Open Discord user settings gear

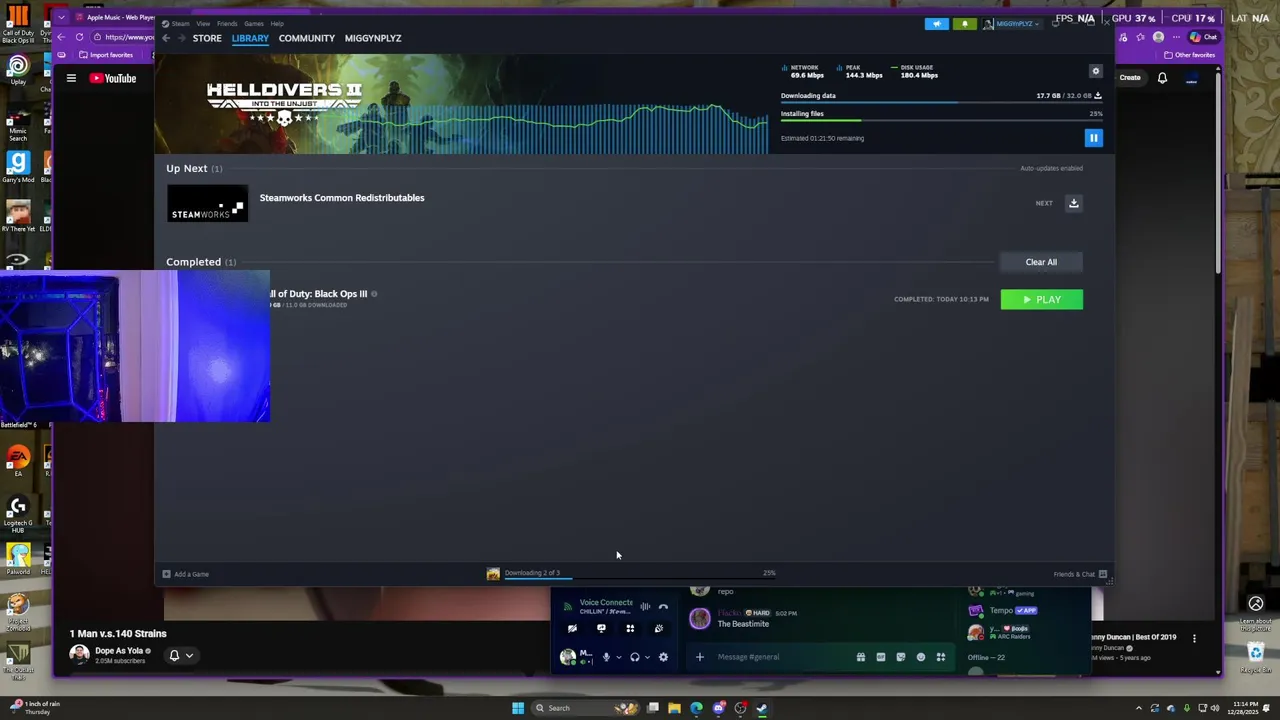pyautogui.click(x=663, y=657)
